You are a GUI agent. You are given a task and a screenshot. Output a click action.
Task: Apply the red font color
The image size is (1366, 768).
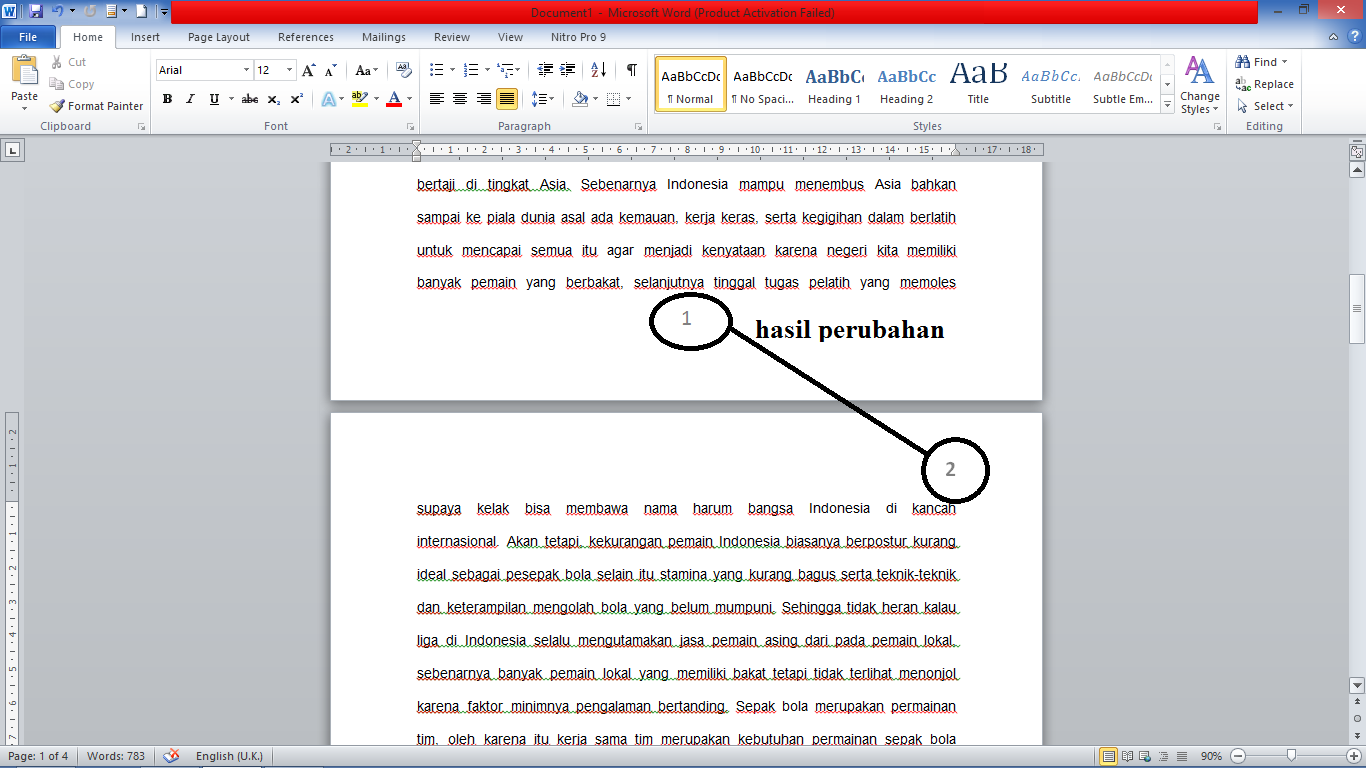394,99
